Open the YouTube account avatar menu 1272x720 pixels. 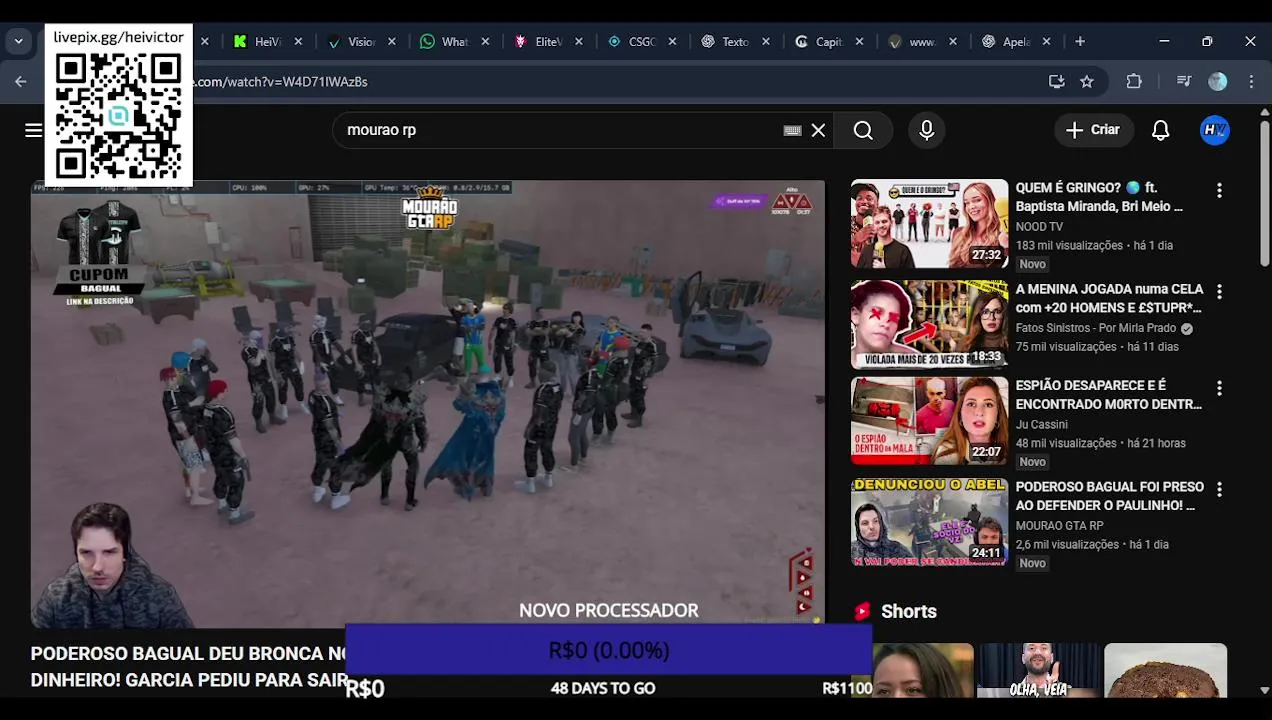[x=1215, y=130]
